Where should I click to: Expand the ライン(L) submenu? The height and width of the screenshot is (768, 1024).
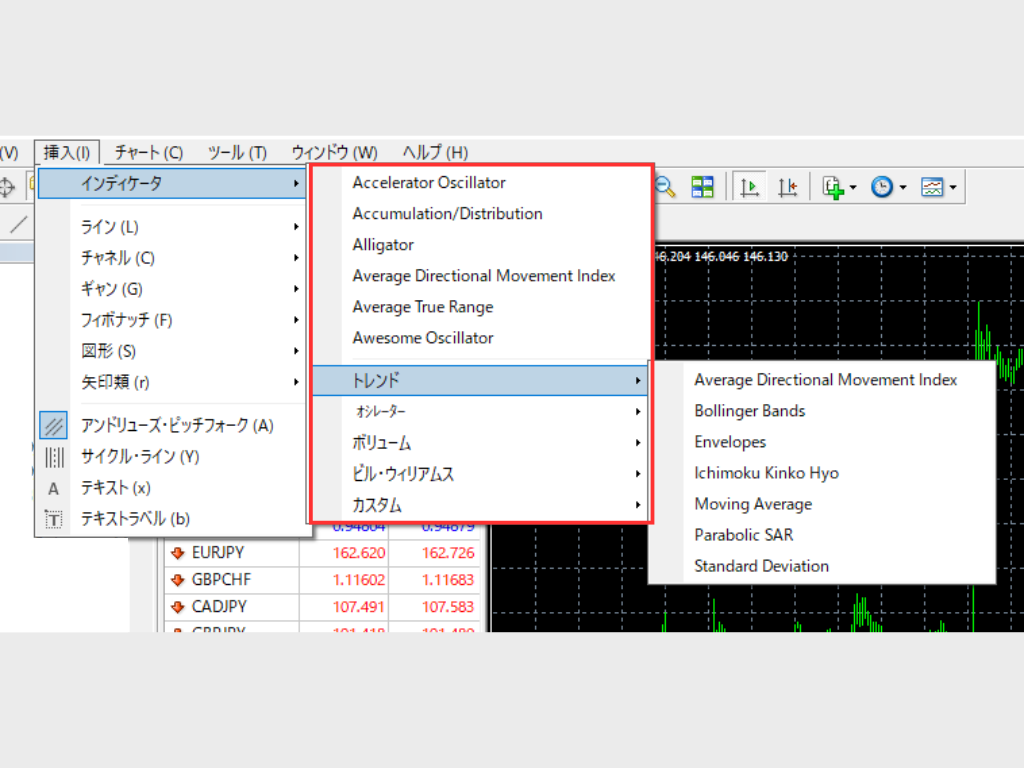(172, 227)
